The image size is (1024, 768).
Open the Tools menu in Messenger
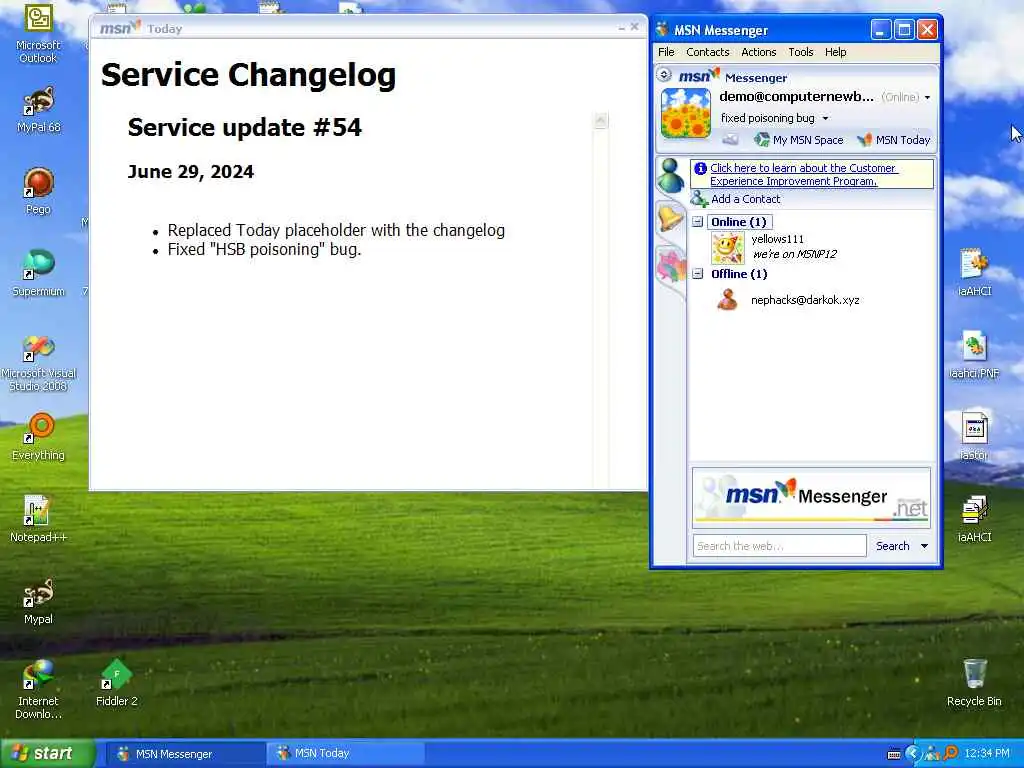(x=800, y=52)
